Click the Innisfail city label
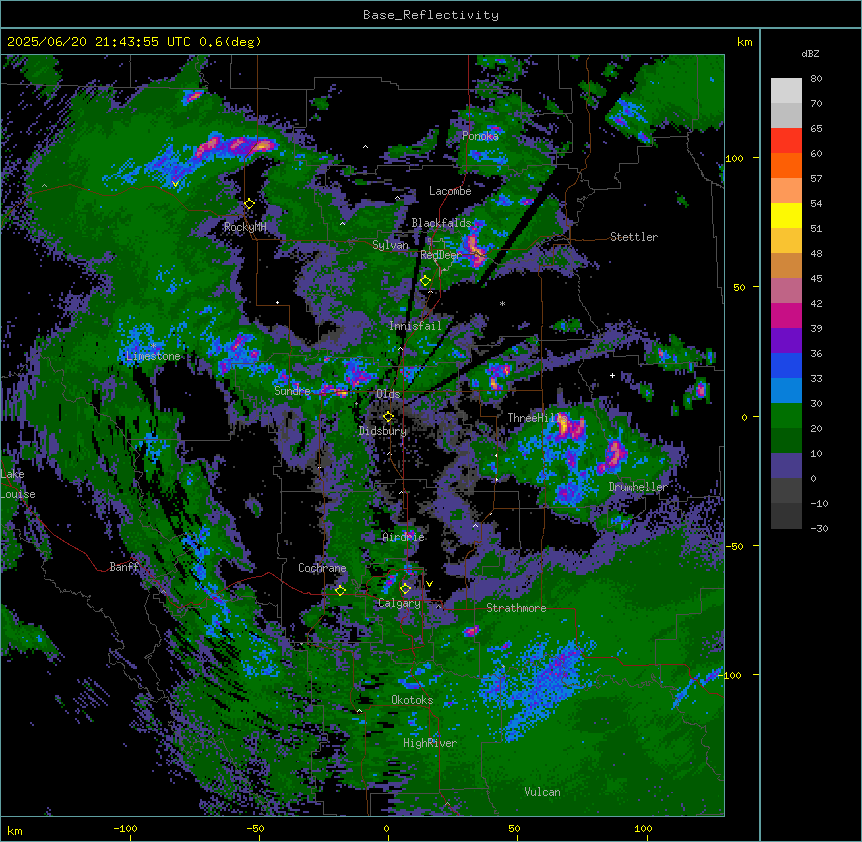This screenshot has width=862, height=842. pyautogui.click(x=415, y=326)
